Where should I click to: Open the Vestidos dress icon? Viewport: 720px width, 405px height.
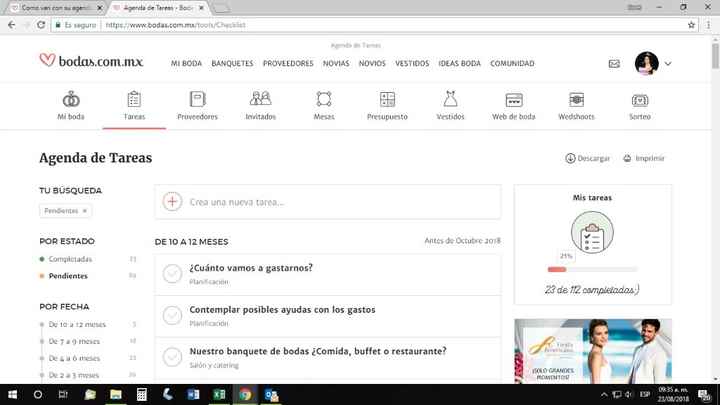click(450, 99)
